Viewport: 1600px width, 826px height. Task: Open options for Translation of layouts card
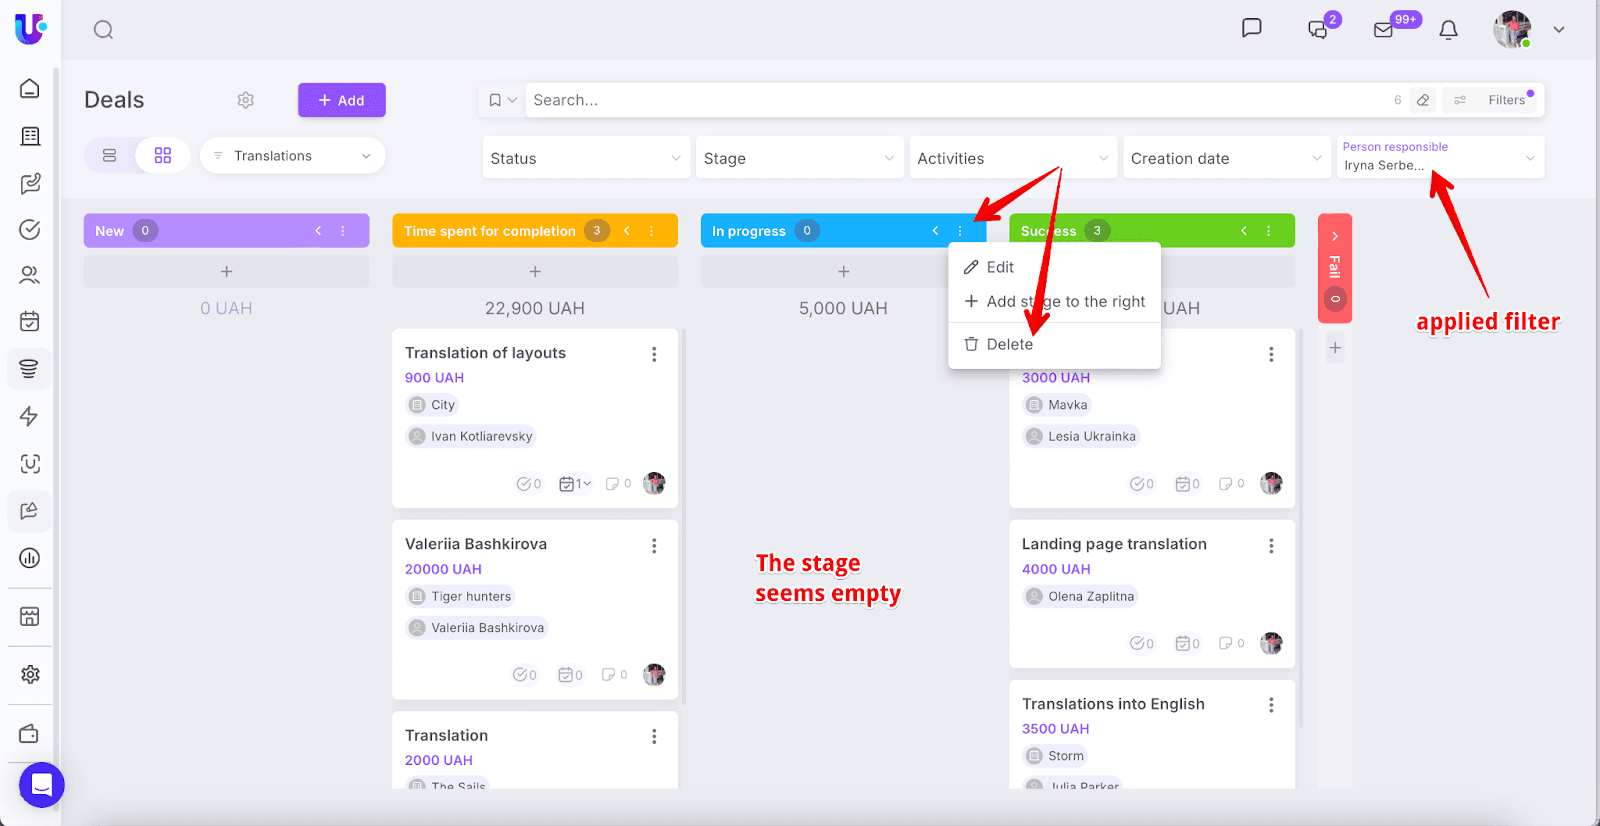(654, 354)
